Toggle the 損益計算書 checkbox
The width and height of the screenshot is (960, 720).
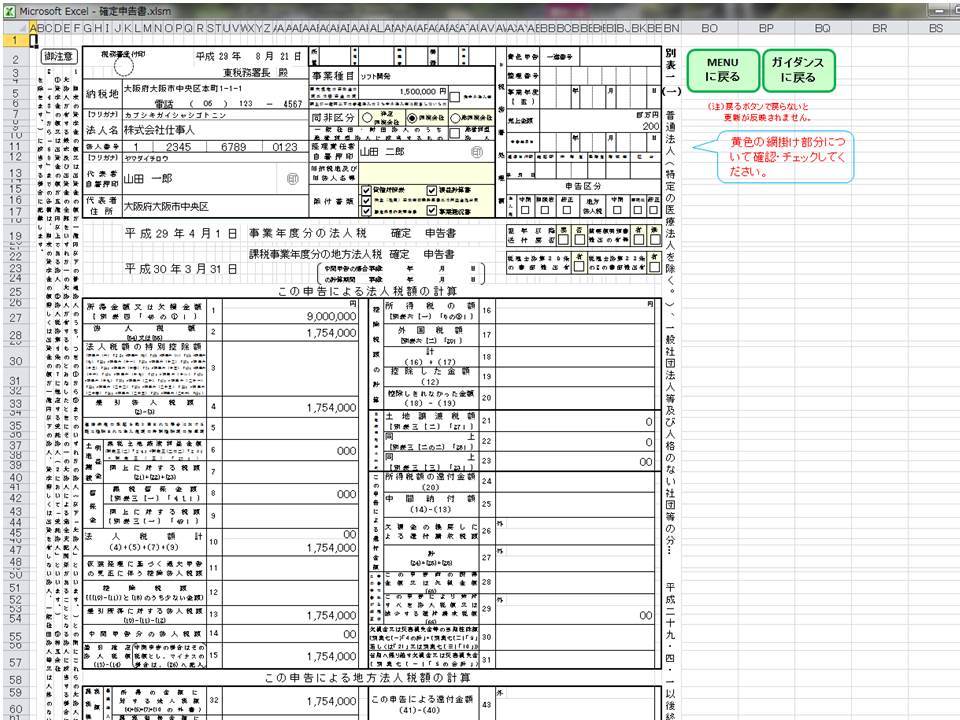click(432, 188)
